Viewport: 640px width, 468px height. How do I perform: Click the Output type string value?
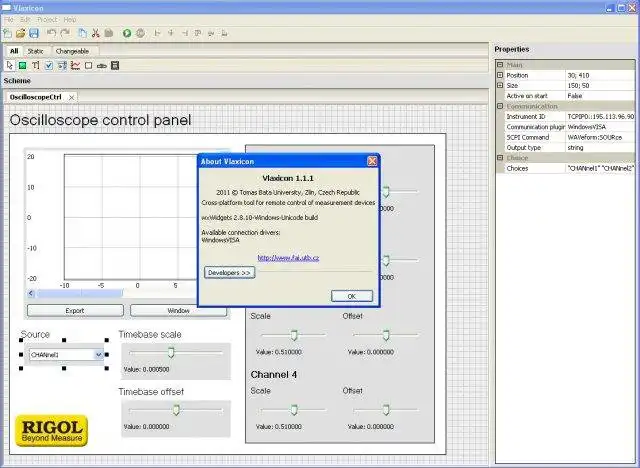(600, 147)
